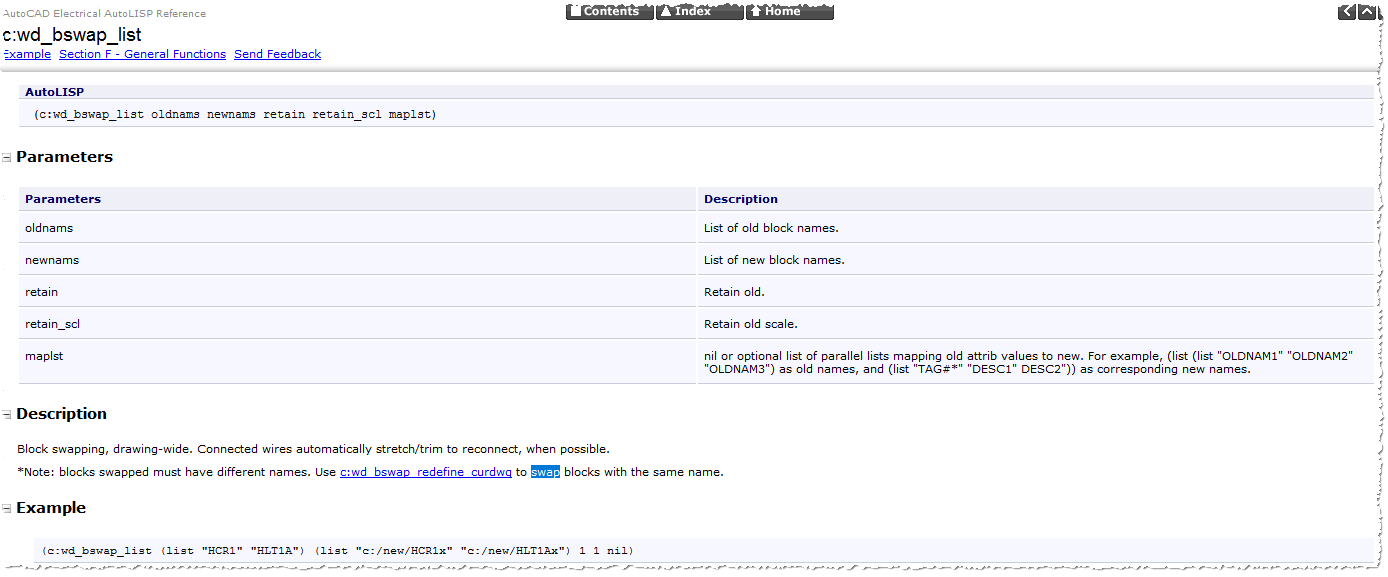Collapse the Example section

(6, 508)
